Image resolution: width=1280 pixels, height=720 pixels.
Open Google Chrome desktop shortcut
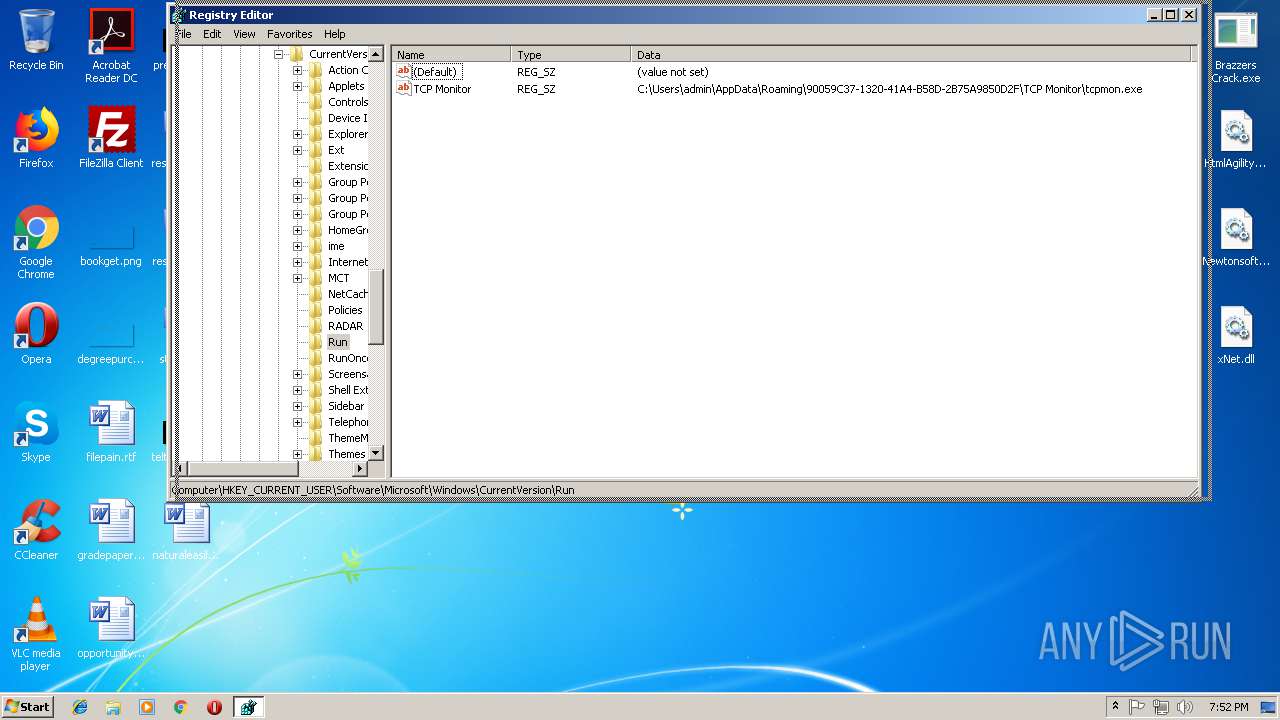click(x=36, y=242)
